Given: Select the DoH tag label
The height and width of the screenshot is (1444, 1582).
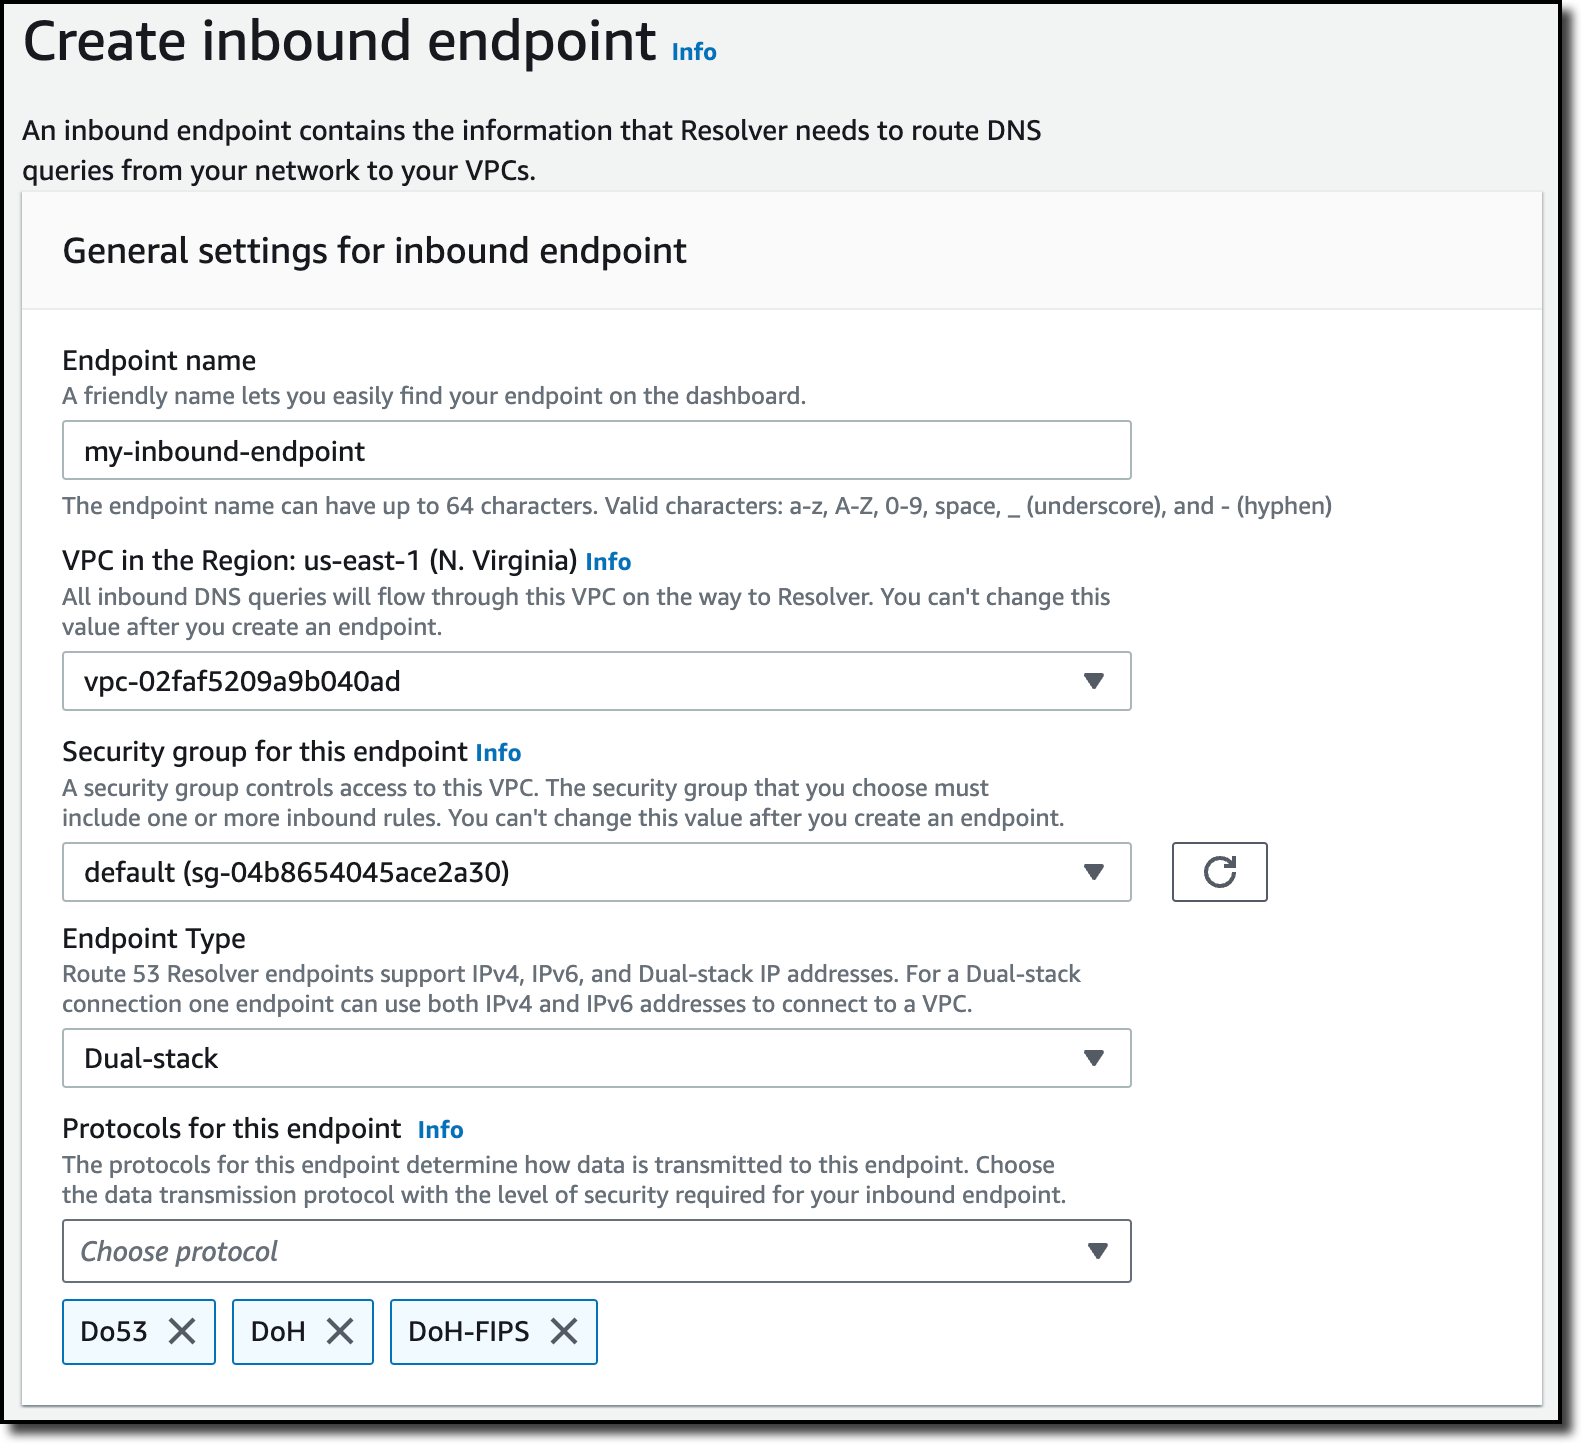Looking at the screenshot, I should pyautogui.click(x=278, y=1332).
